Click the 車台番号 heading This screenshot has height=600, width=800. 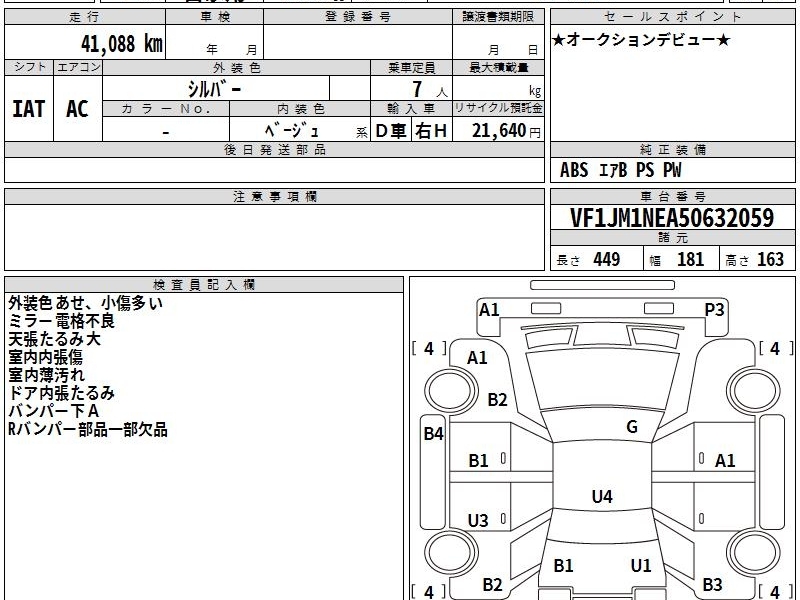672,196
